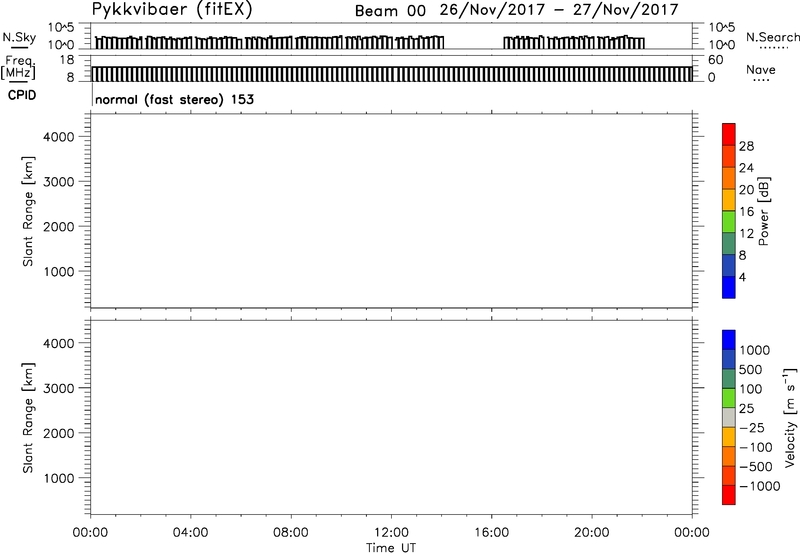Click the red bottom Velocity colorbar swatch
Viewport: 800px width, 554px height.
pyautogui.click(x=729, y=495)
